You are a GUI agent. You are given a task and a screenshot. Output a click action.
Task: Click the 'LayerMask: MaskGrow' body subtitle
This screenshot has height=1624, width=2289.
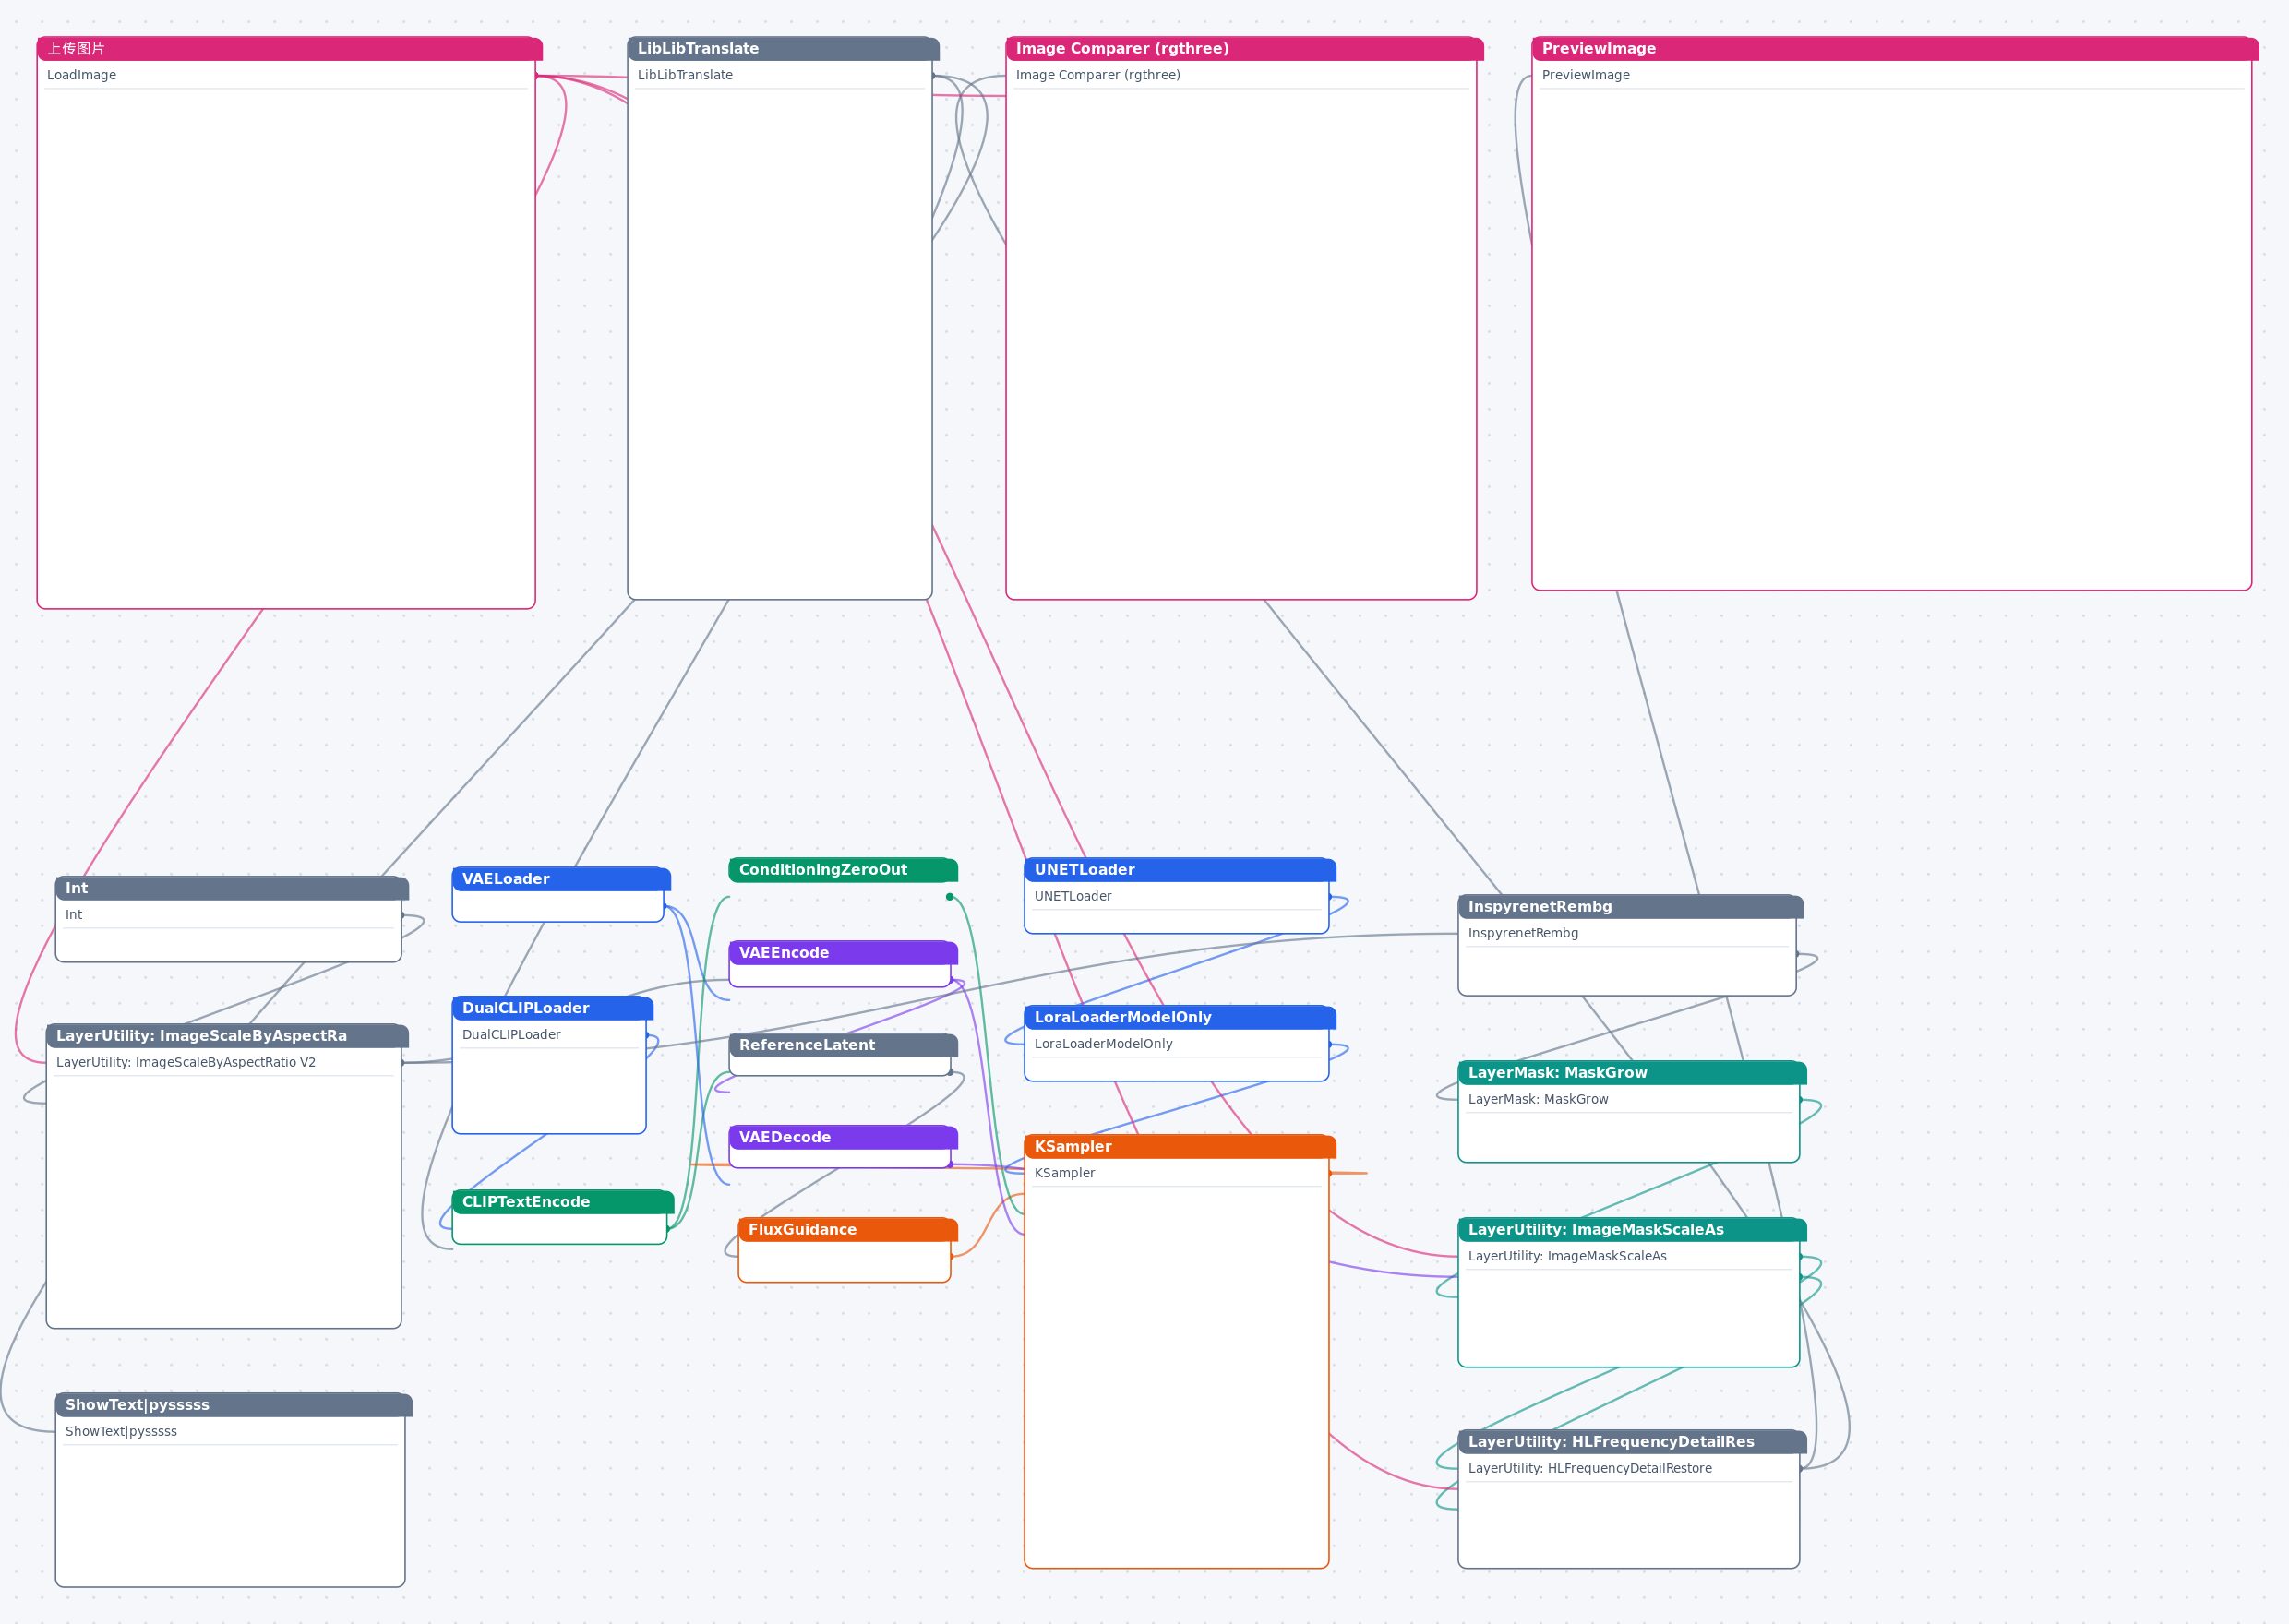coord(1538,1099)
